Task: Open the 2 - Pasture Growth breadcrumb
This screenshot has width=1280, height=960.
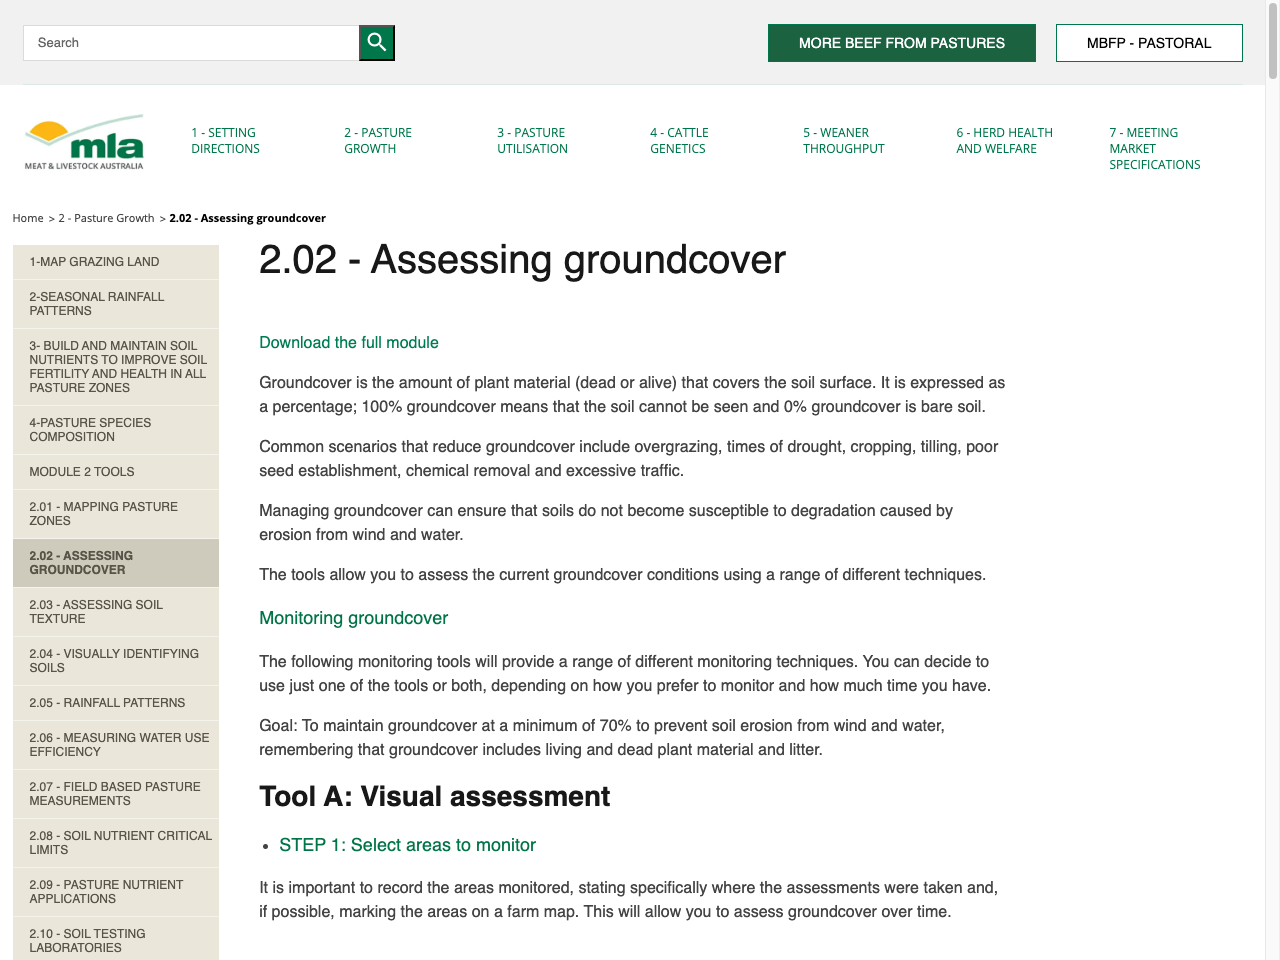Action: click(106, 217)
